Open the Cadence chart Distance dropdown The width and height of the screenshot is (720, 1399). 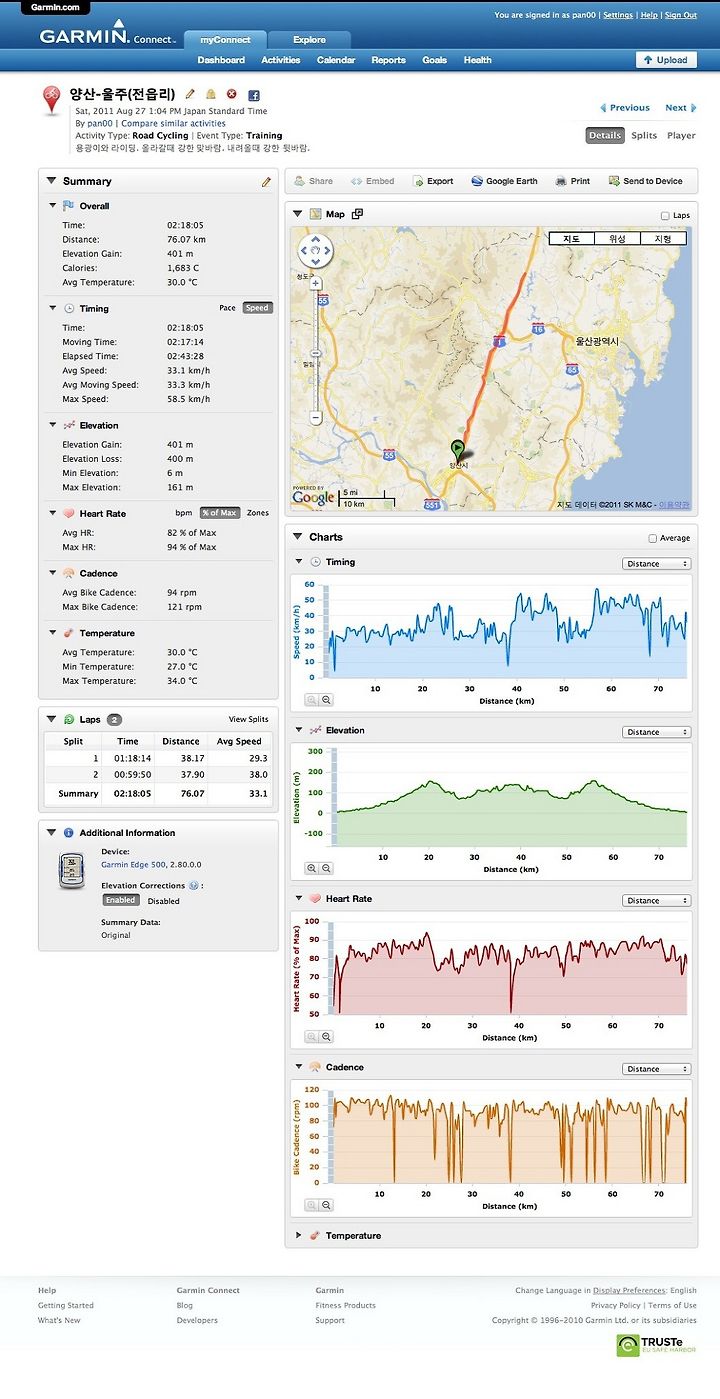(x=656, y=1069)
